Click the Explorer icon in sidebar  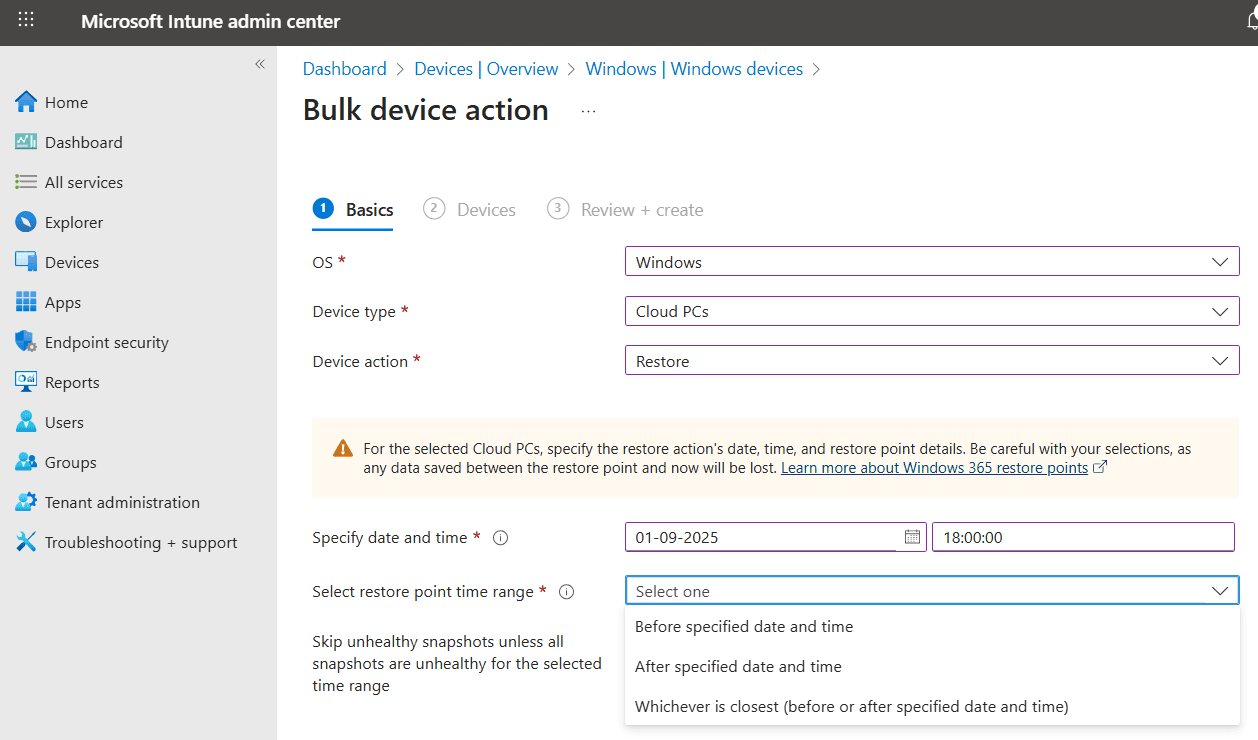point(26,222)
